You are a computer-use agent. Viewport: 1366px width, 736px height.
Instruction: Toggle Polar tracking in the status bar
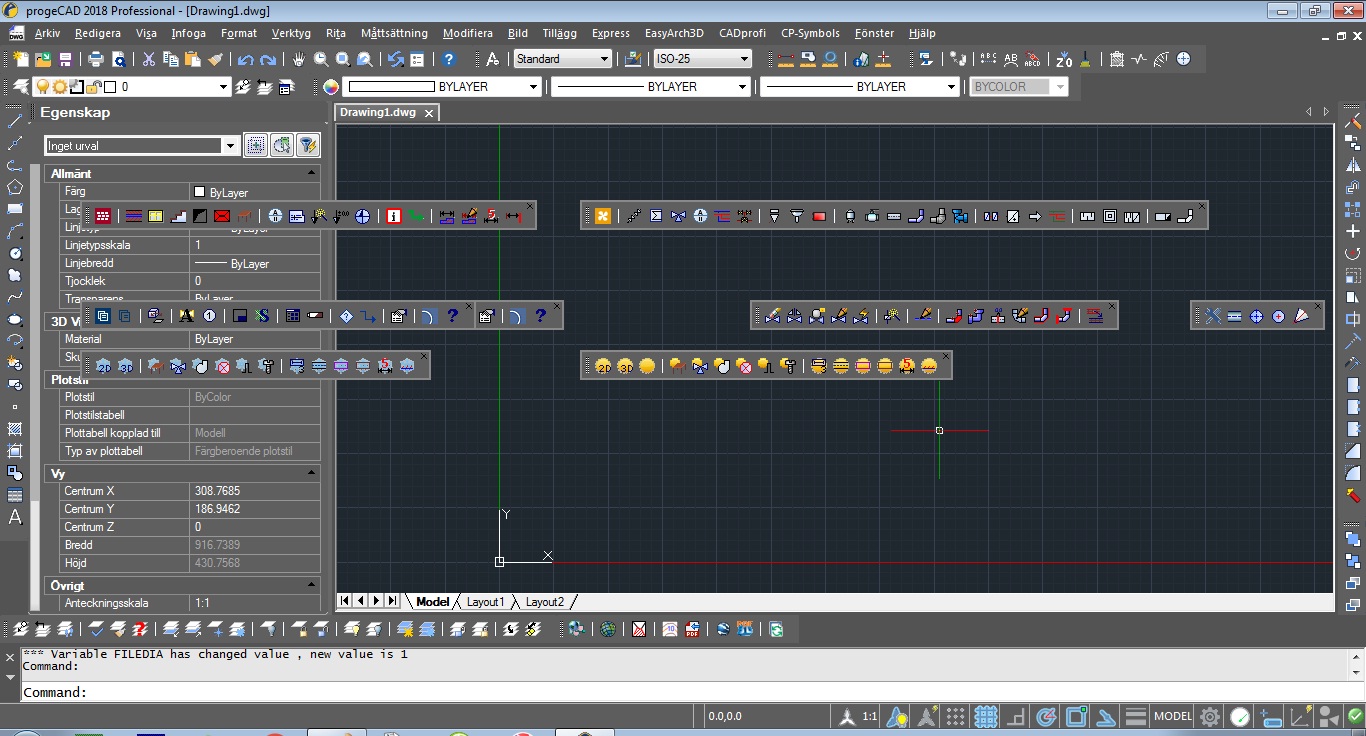[x=1047, y=716]
